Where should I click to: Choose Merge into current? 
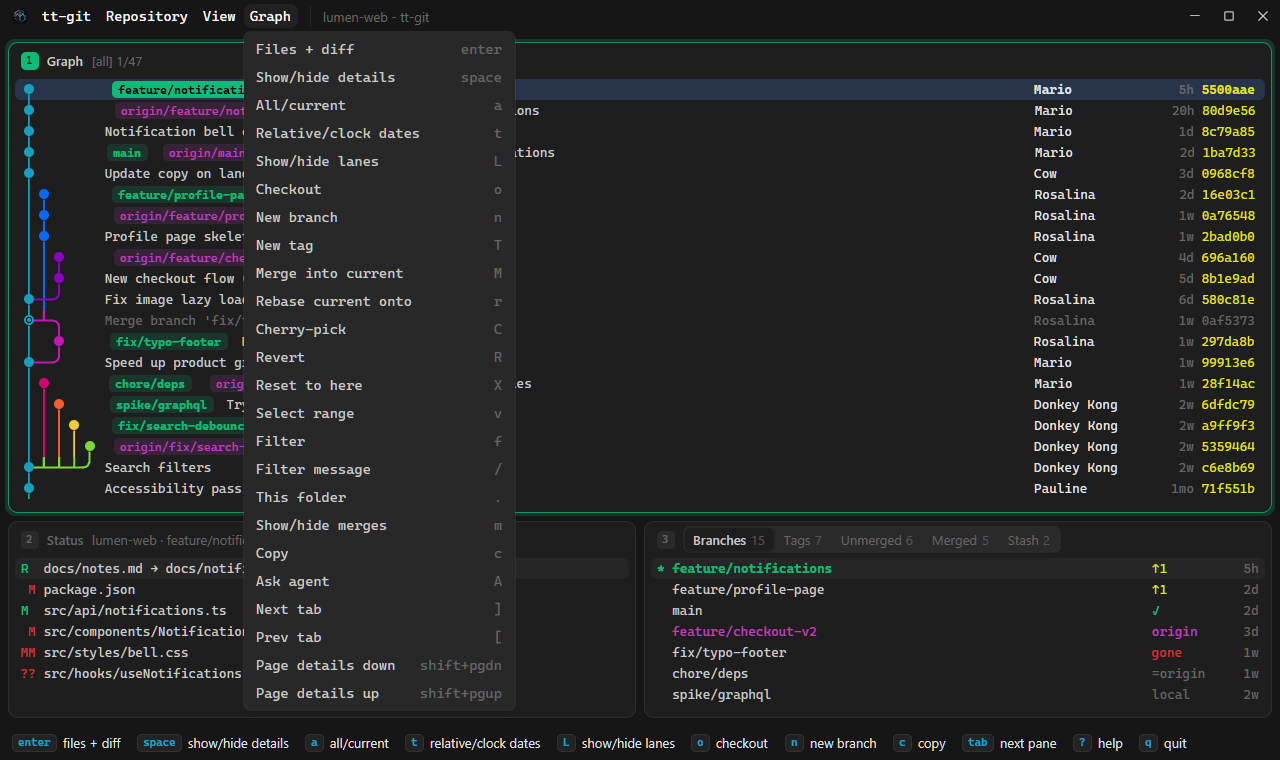coord(379,273)
